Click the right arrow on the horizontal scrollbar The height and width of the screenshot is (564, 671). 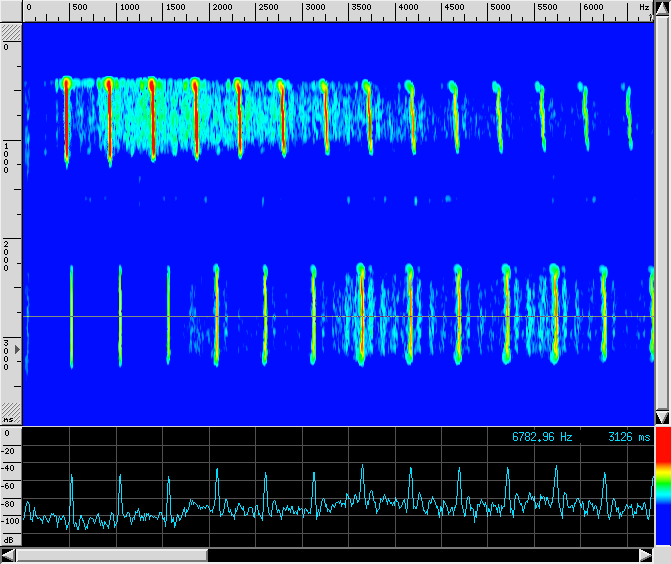click(x=645, y=555)
